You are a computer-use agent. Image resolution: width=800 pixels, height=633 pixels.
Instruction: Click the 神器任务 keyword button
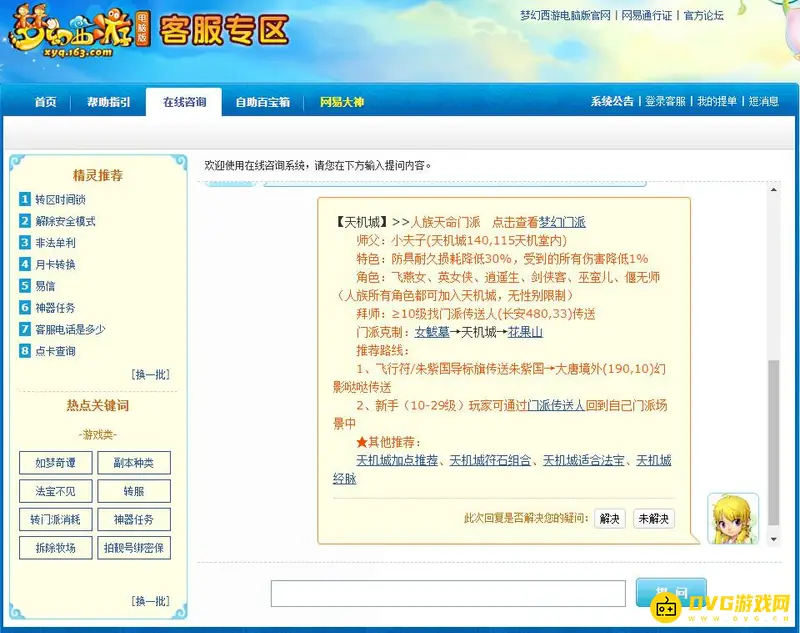[134, 520]
